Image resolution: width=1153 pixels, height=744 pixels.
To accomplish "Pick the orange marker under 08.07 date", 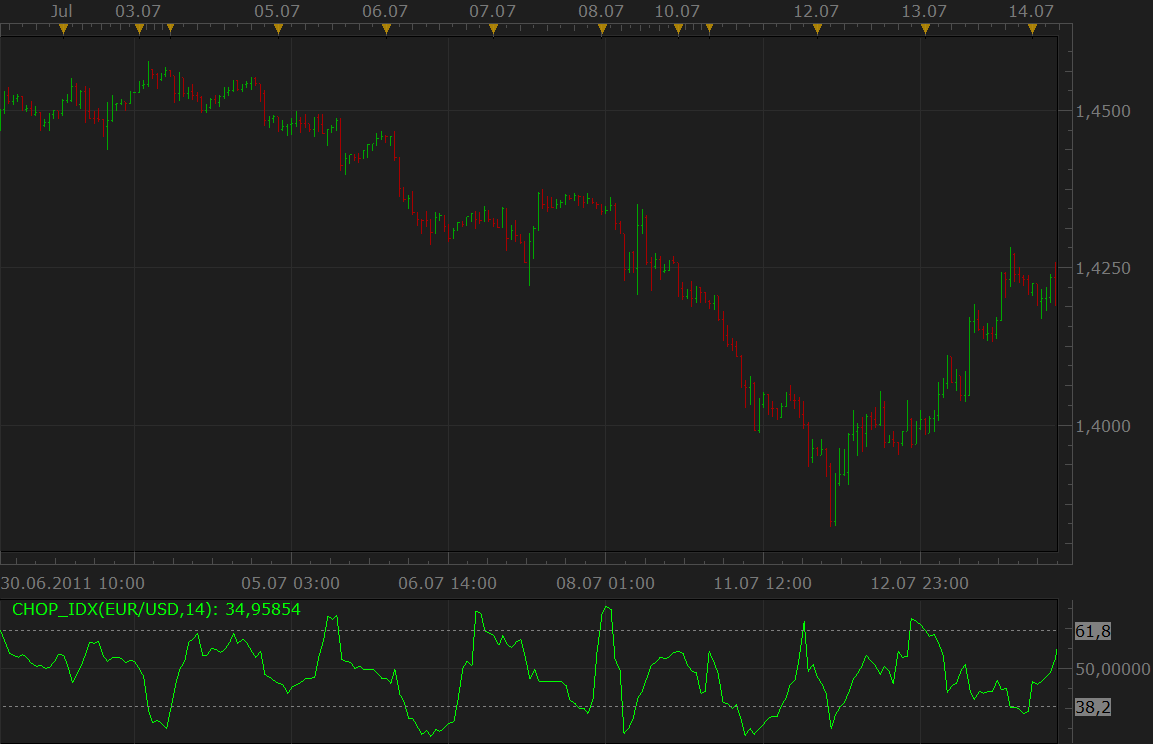I will coord(602,29).
